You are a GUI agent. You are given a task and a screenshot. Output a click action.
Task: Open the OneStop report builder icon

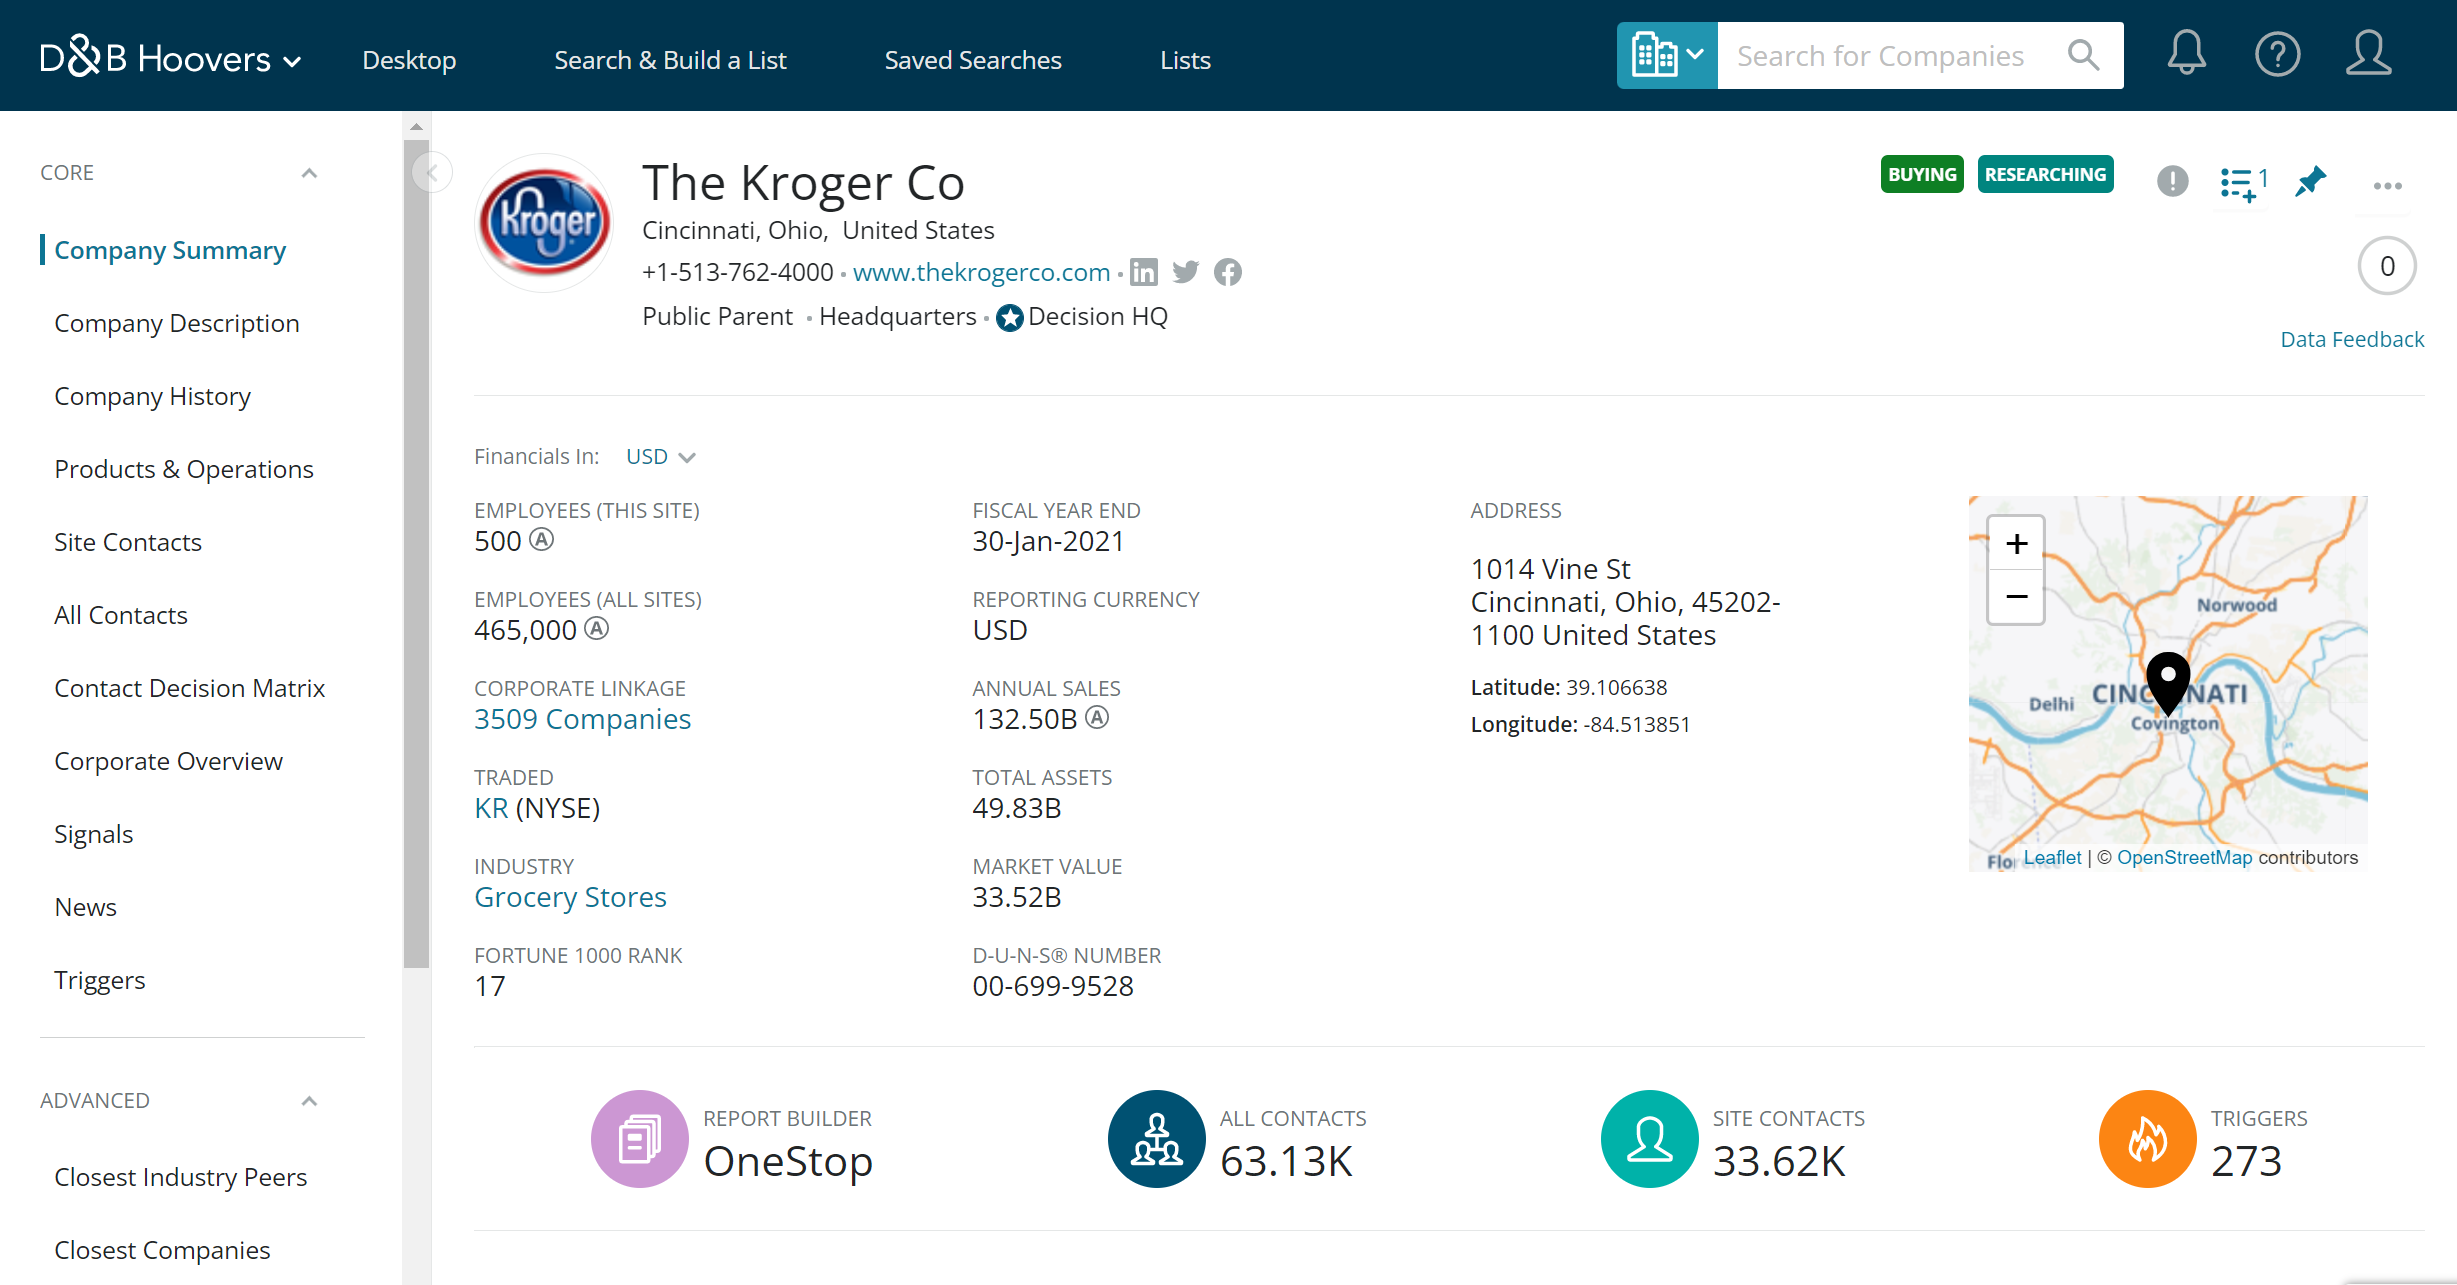tap(639, 1139)
